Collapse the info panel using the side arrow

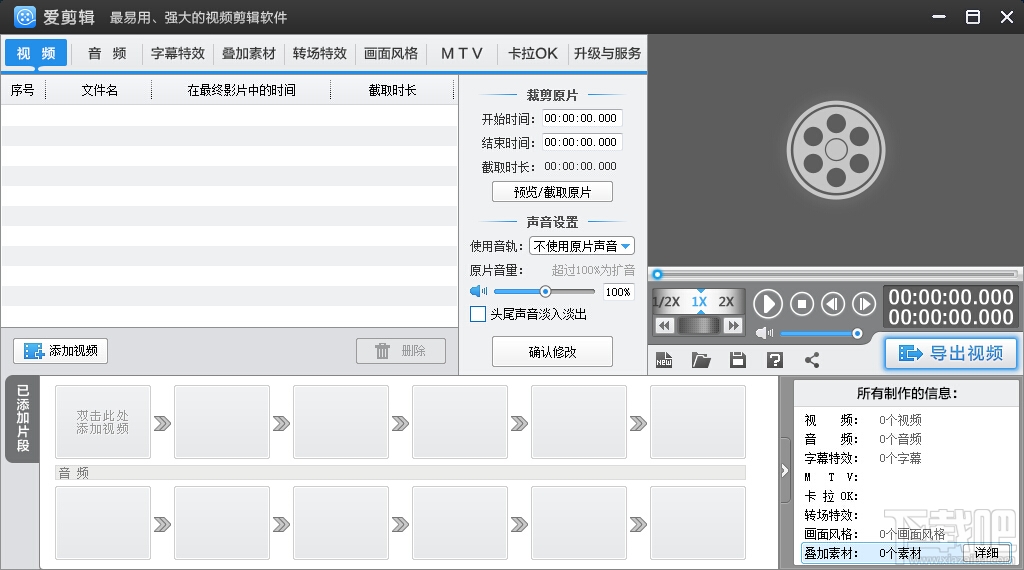[784, 471]
